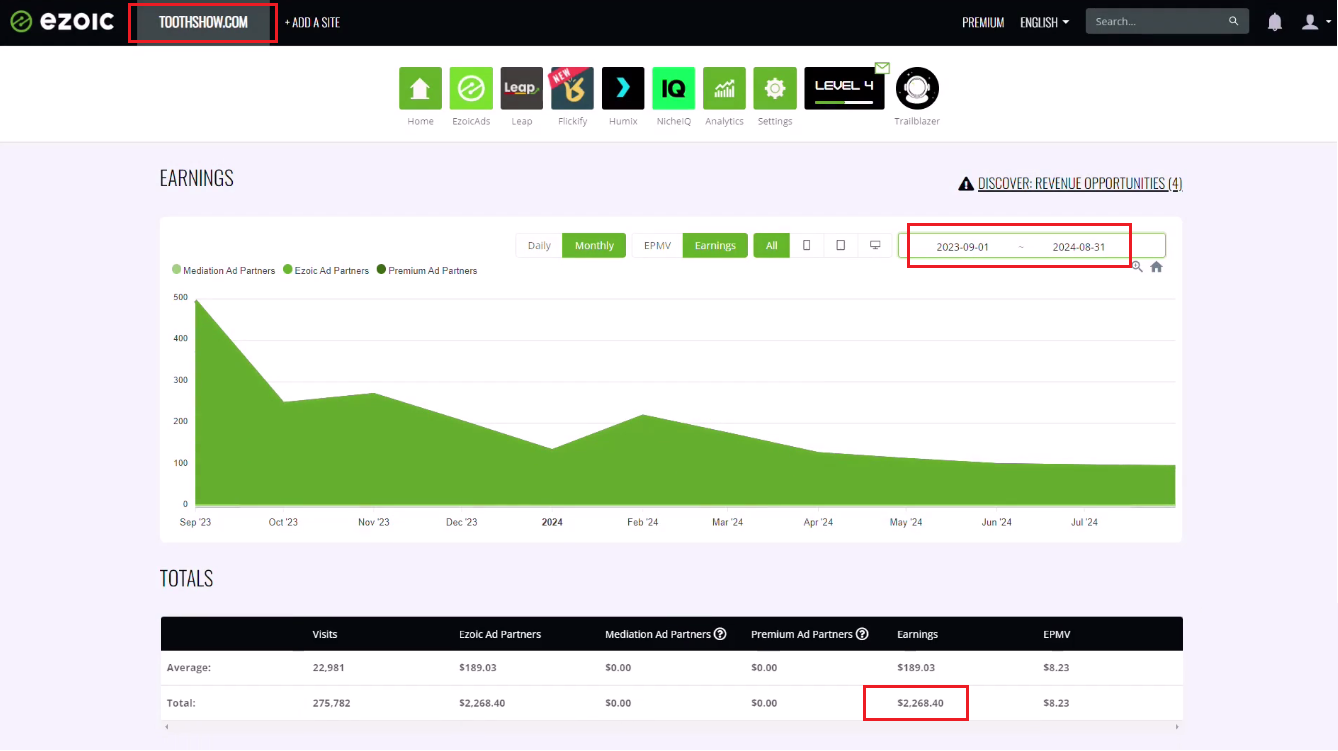
Task: Open the EzoicAds icon
Action: tap(471, 88)
